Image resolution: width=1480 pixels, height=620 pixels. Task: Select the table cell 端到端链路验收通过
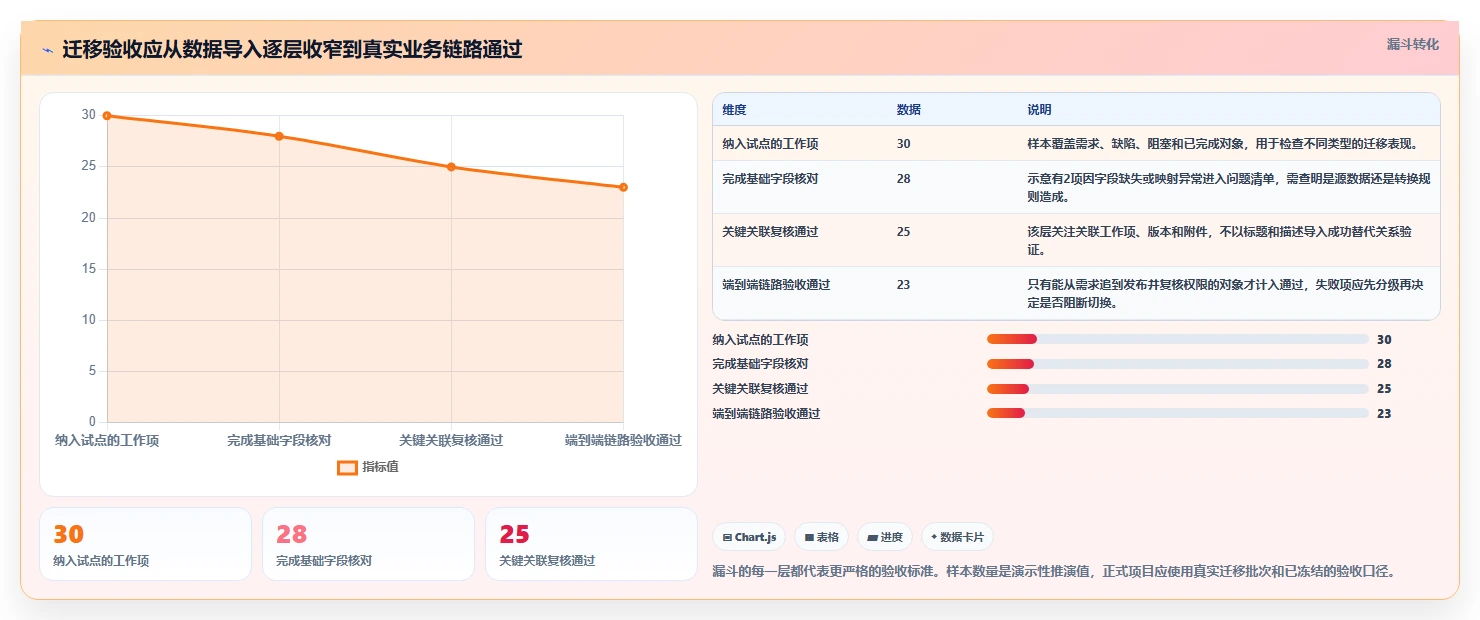(776, 285)
